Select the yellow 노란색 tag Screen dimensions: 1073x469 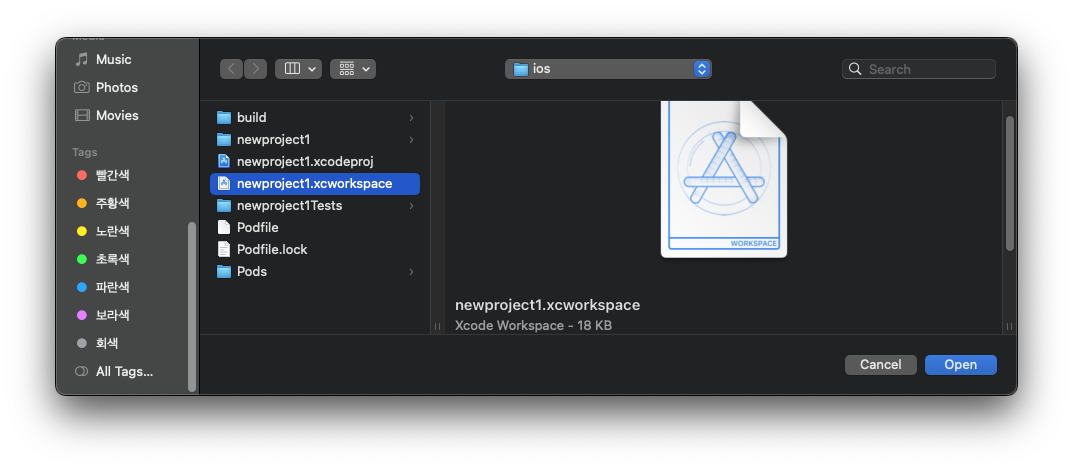[x=103, y=231]
